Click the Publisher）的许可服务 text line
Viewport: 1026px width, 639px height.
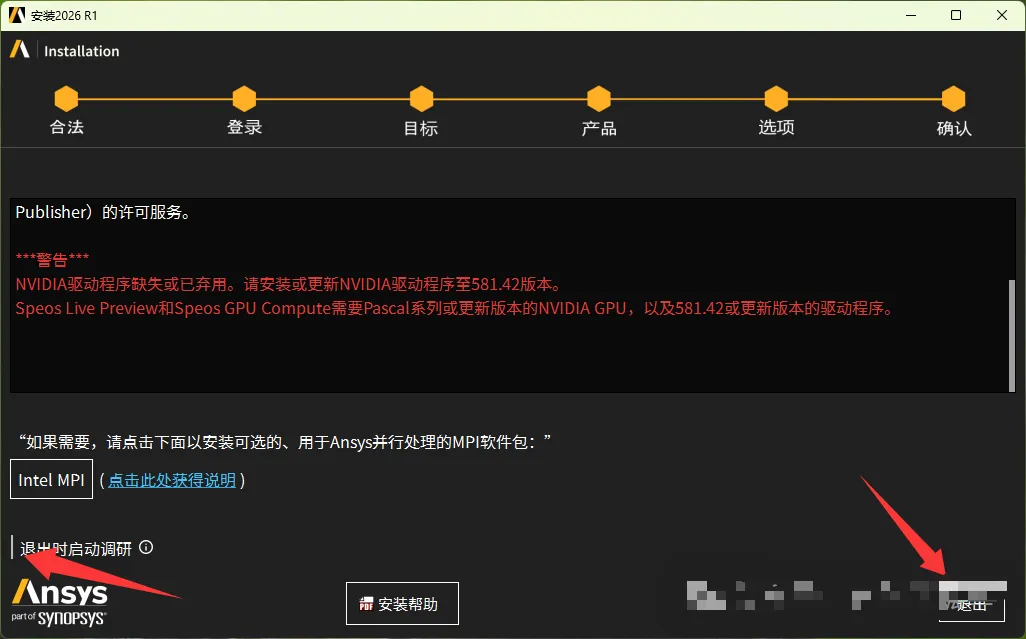[103, 212]
